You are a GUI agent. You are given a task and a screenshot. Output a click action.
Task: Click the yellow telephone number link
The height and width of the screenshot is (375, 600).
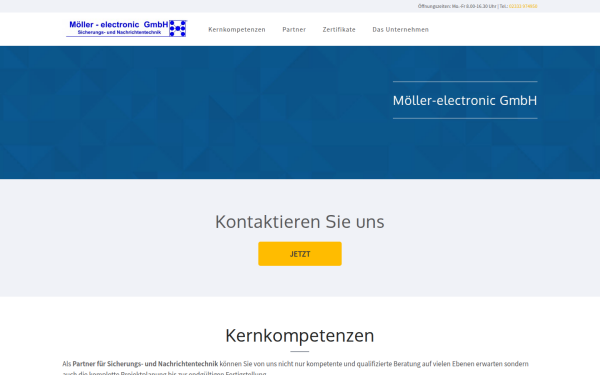click(523, 6)
